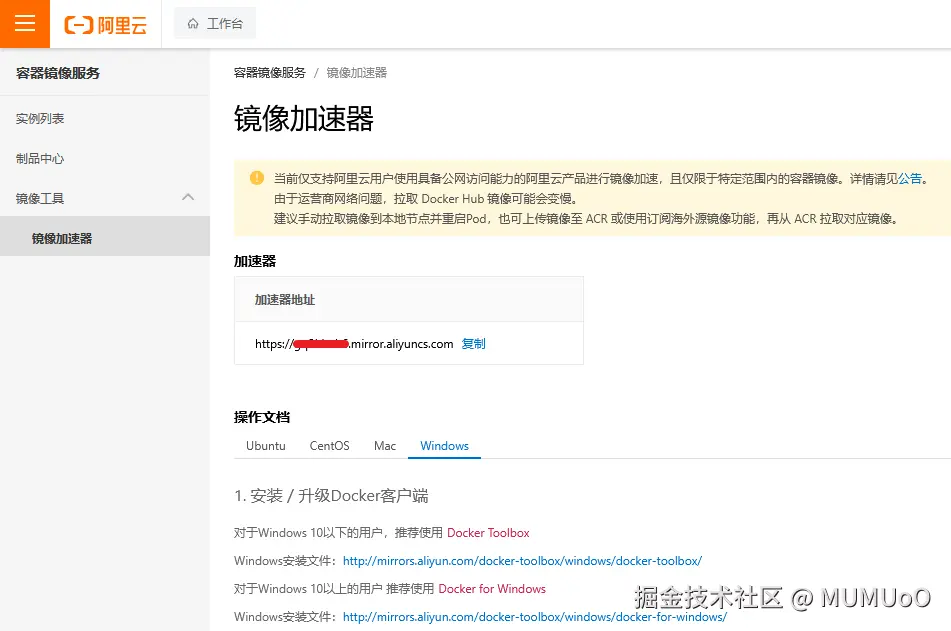951x631 pixels.
Task: Select 实例列表 in the sidebar
Action: [x=40, y=118]
